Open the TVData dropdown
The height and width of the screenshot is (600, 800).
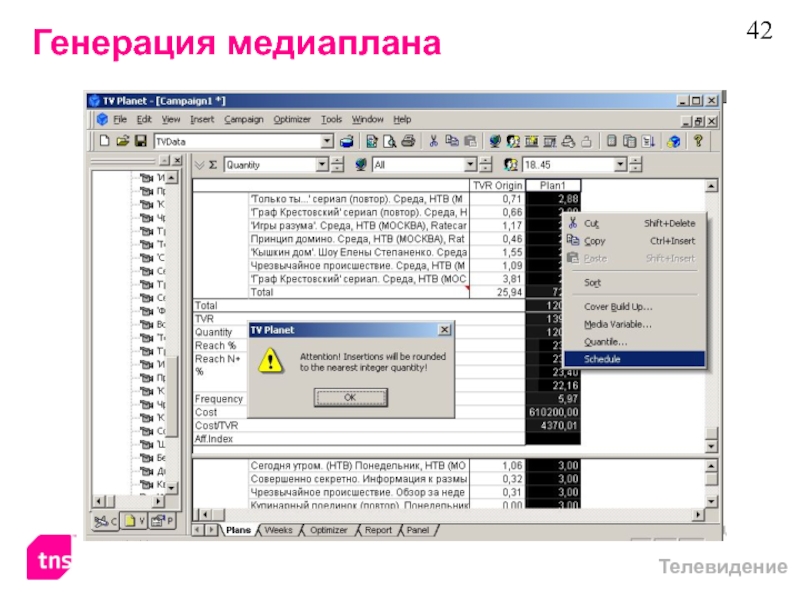tap(327, 141)
